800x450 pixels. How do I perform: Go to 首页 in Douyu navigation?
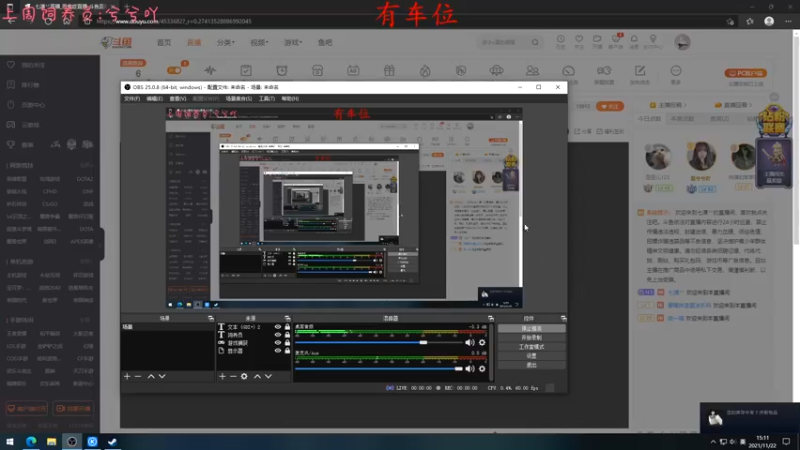coord(164,42)
